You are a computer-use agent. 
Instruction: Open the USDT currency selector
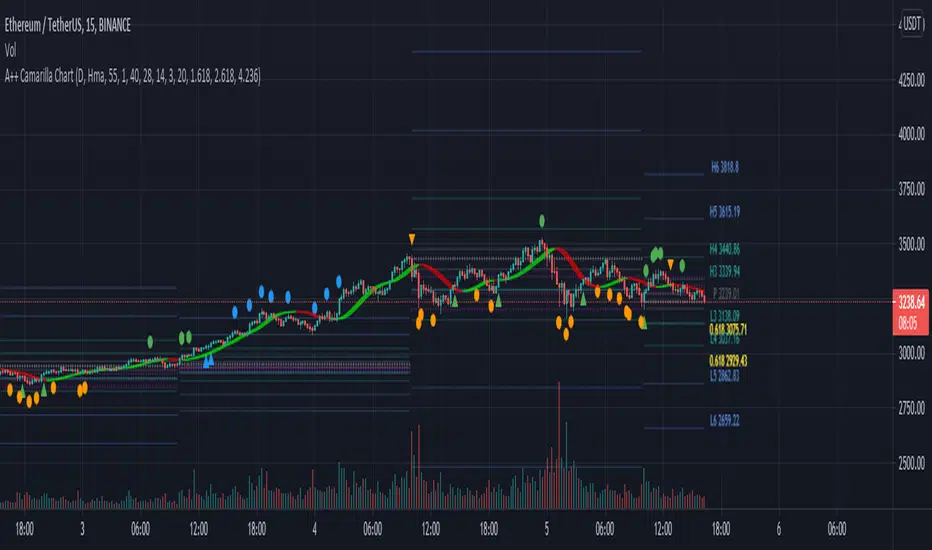[912, 24]
